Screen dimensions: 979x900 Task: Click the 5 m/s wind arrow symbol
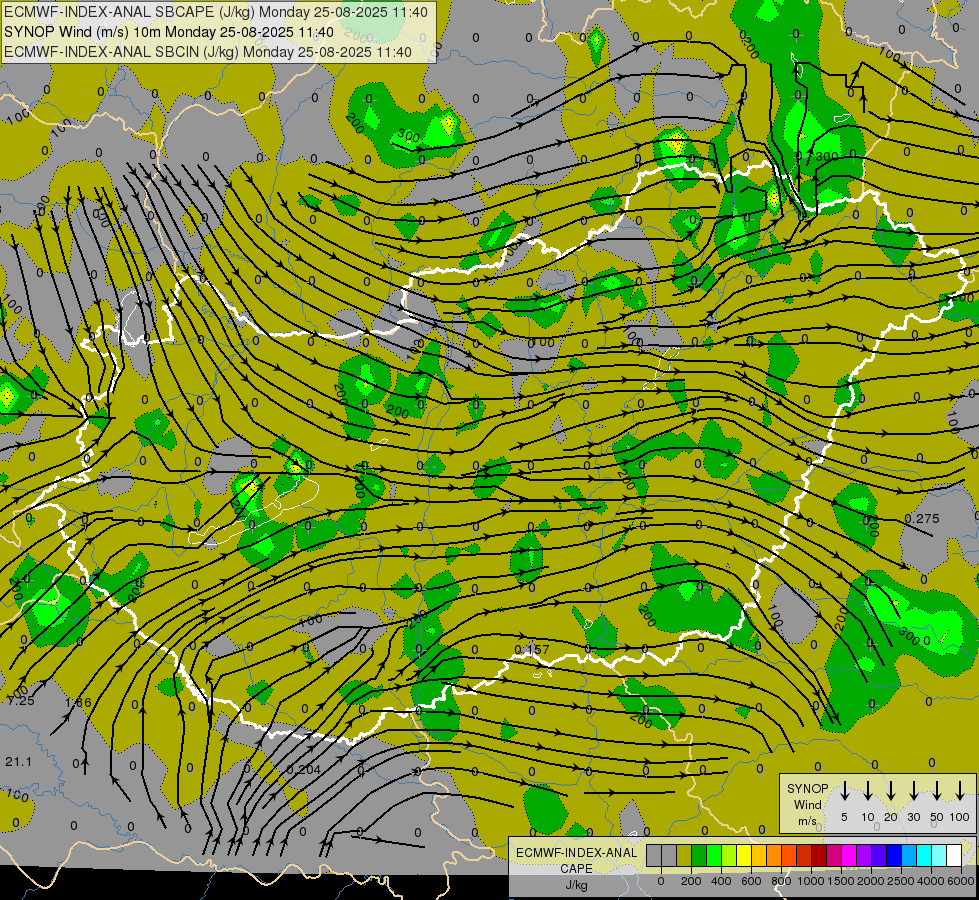[x=844, y=791]
